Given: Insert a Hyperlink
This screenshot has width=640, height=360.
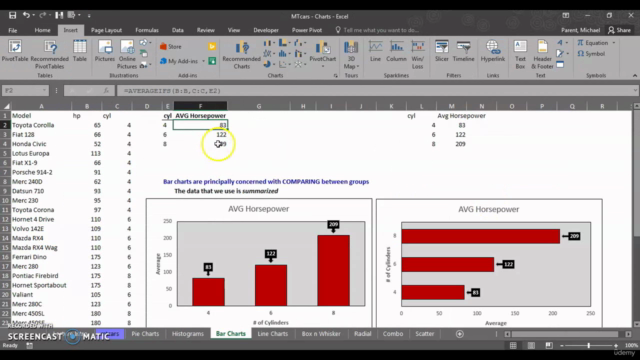Looking at the screenshot, I should pos(493,51).
